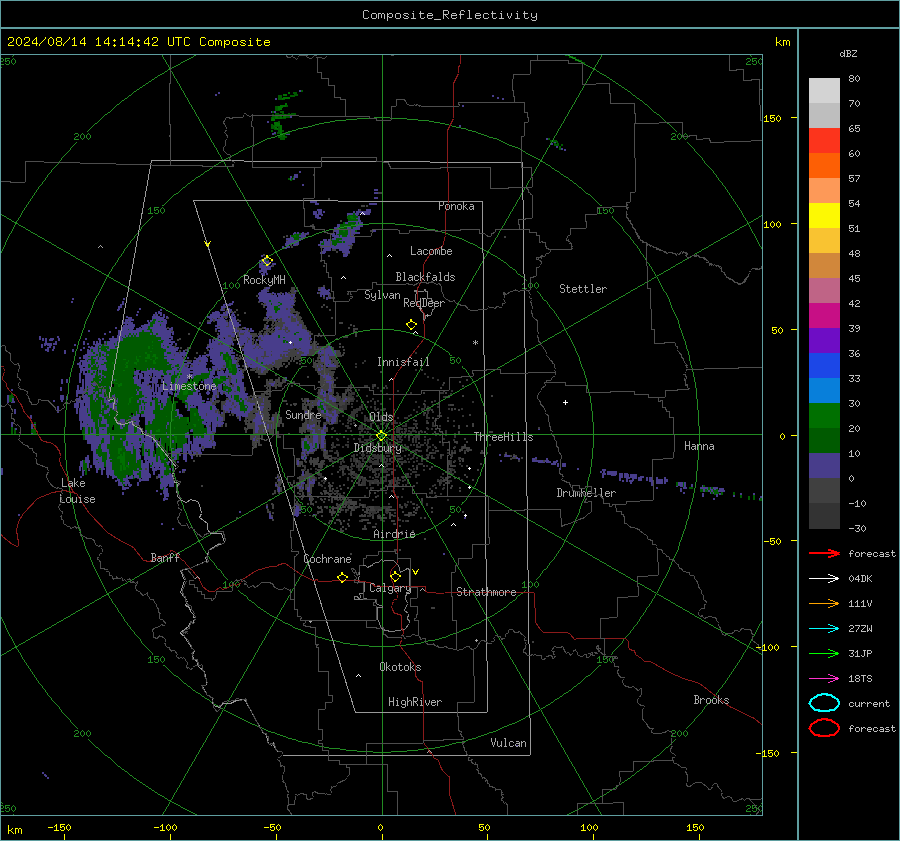This screenshot has height=841, width=900.
Task: Click the Blackfalds town label
Action: (425, 277)
